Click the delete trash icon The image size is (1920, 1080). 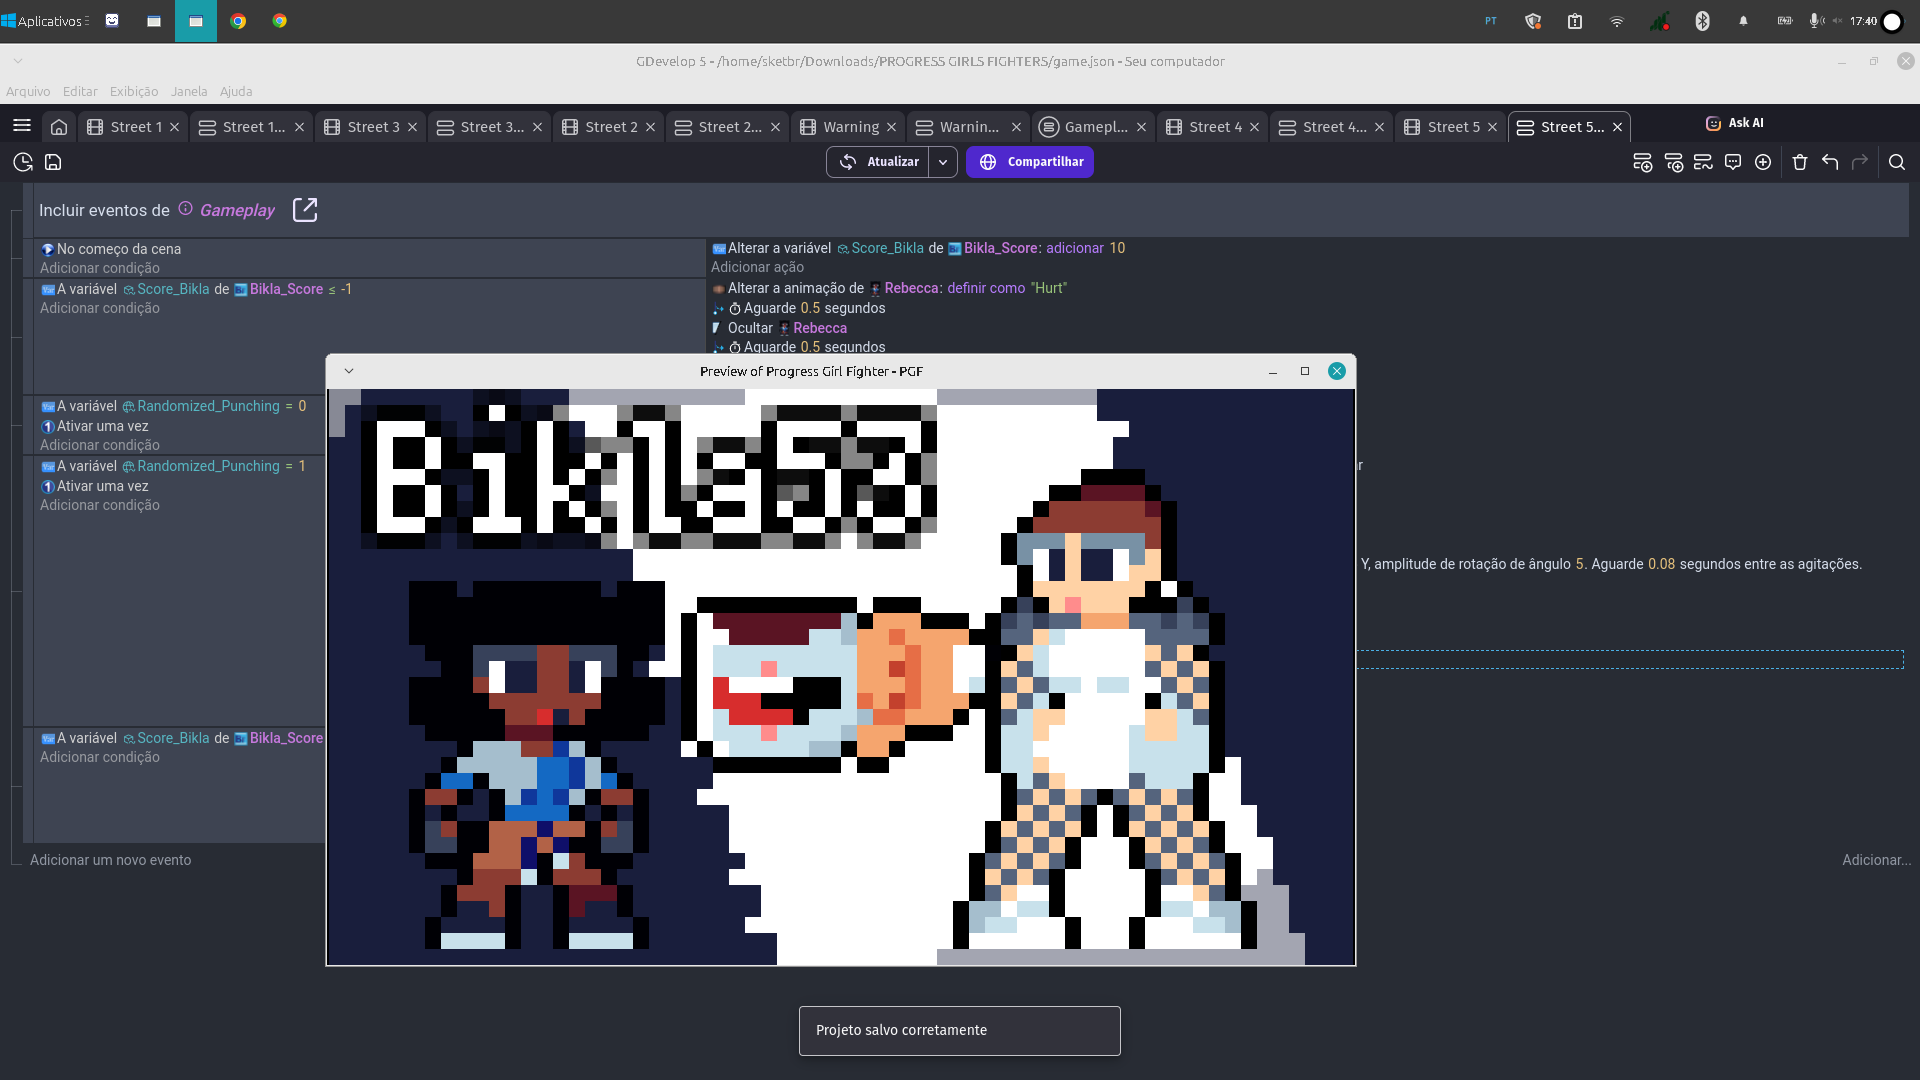tap(1800, 162)
